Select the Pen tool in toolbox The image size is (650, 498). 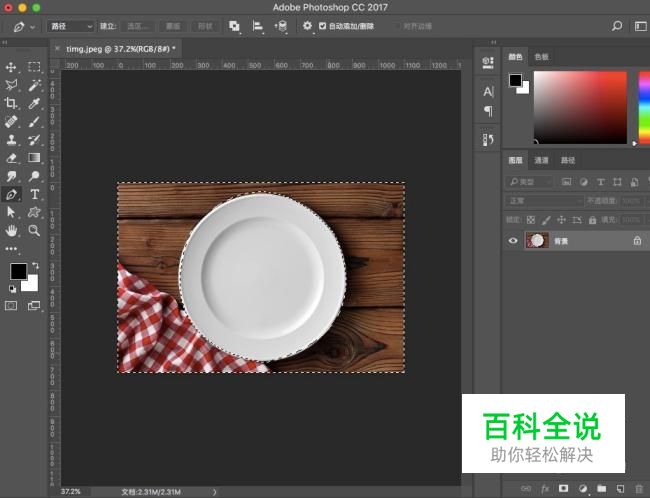tap(11, 194)
